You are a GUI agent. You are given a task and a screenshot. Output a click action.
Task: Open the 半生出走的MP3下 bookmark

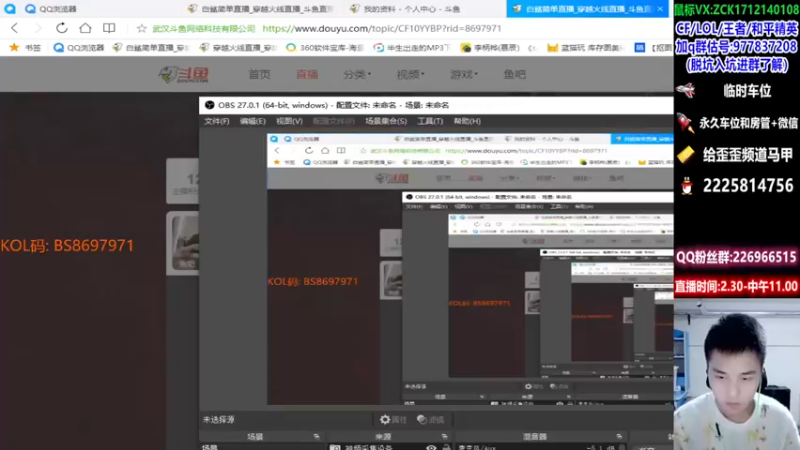(x=412, y=47)
